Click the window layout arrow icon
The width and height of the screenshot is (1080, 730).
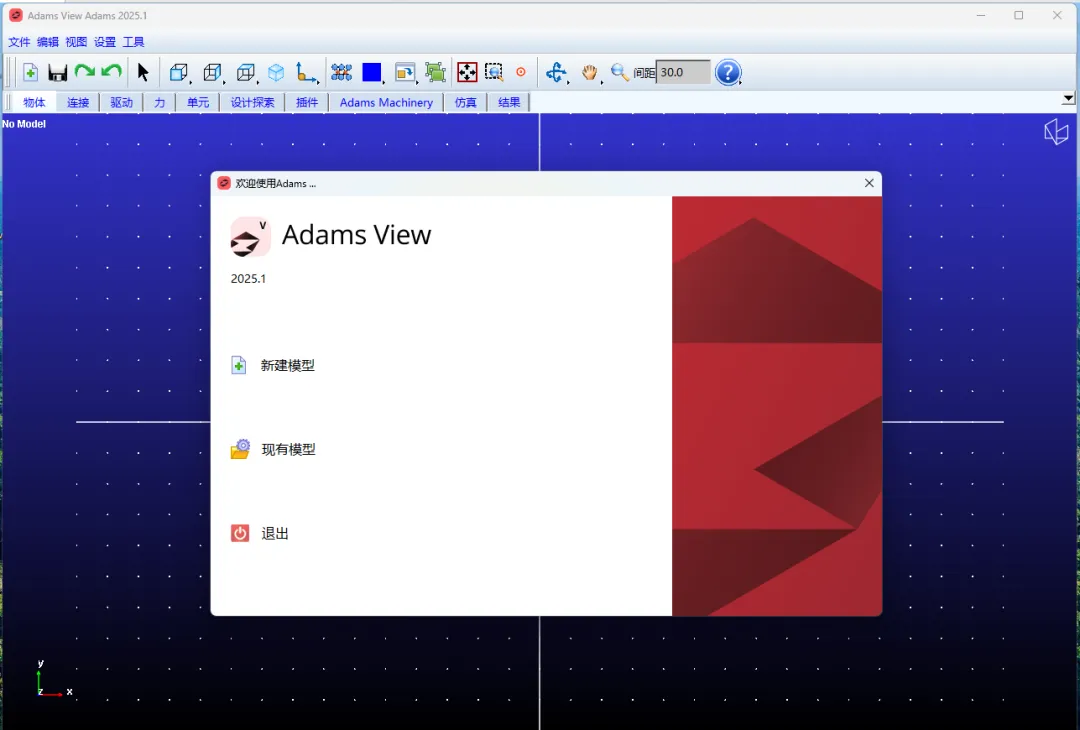click(x=405, y=72)
